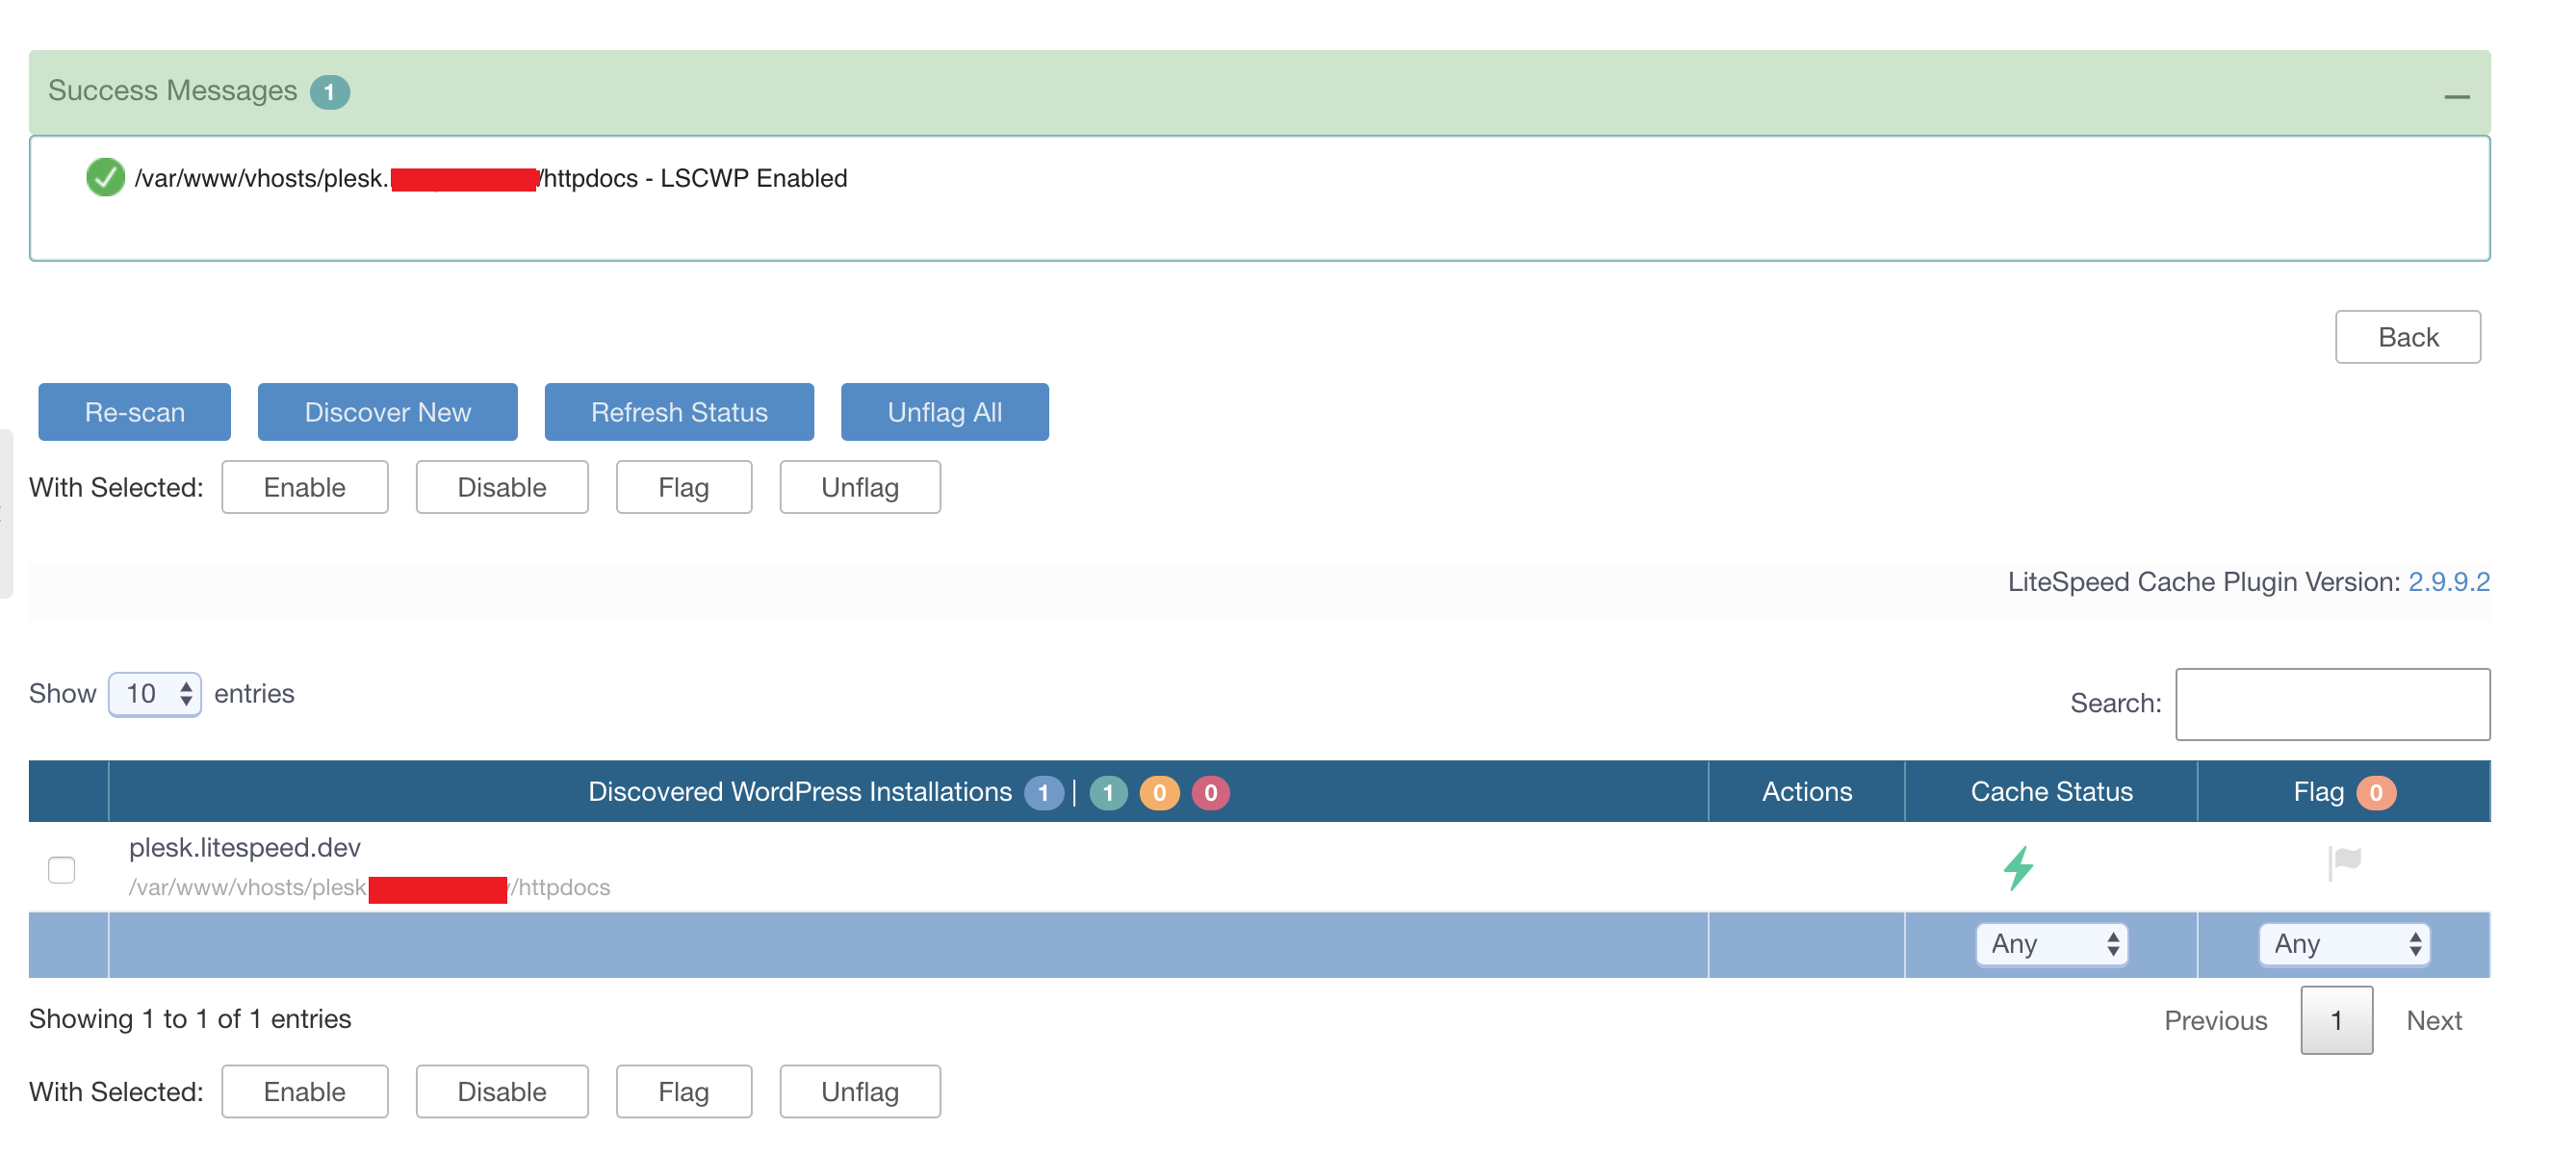Image resolution: width=2576 pixels, height=1155 pixels.
Task: Sort by Cache Status column header
Action: [2050, 792]
